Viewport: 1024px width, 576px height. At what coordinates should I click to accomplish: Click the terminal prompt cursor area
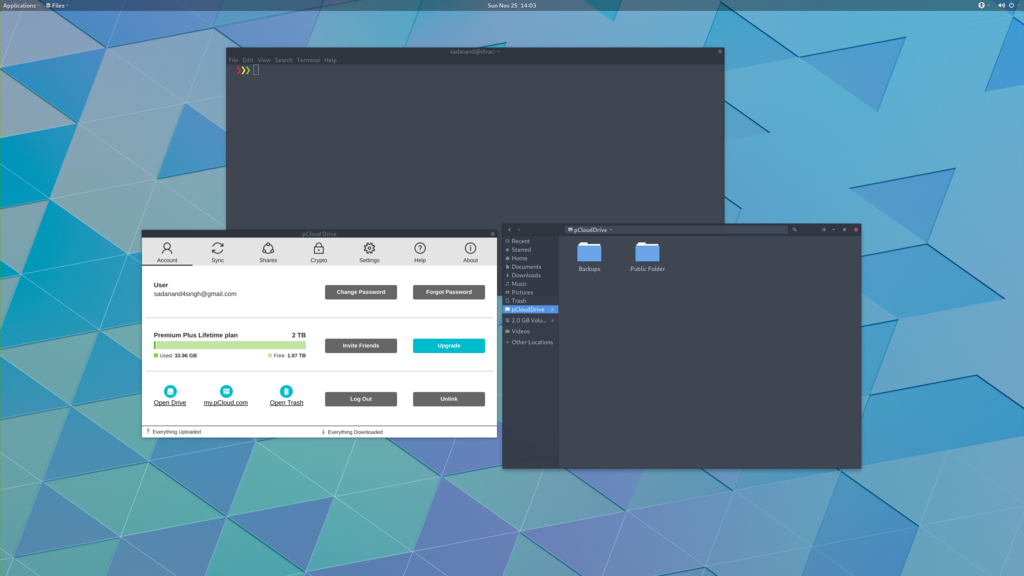[x=256, y=70]
